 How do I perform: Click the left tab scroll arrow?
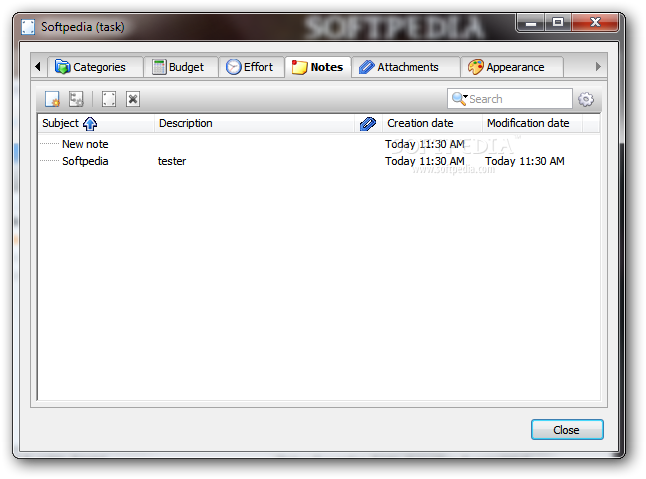click(38, 66)
